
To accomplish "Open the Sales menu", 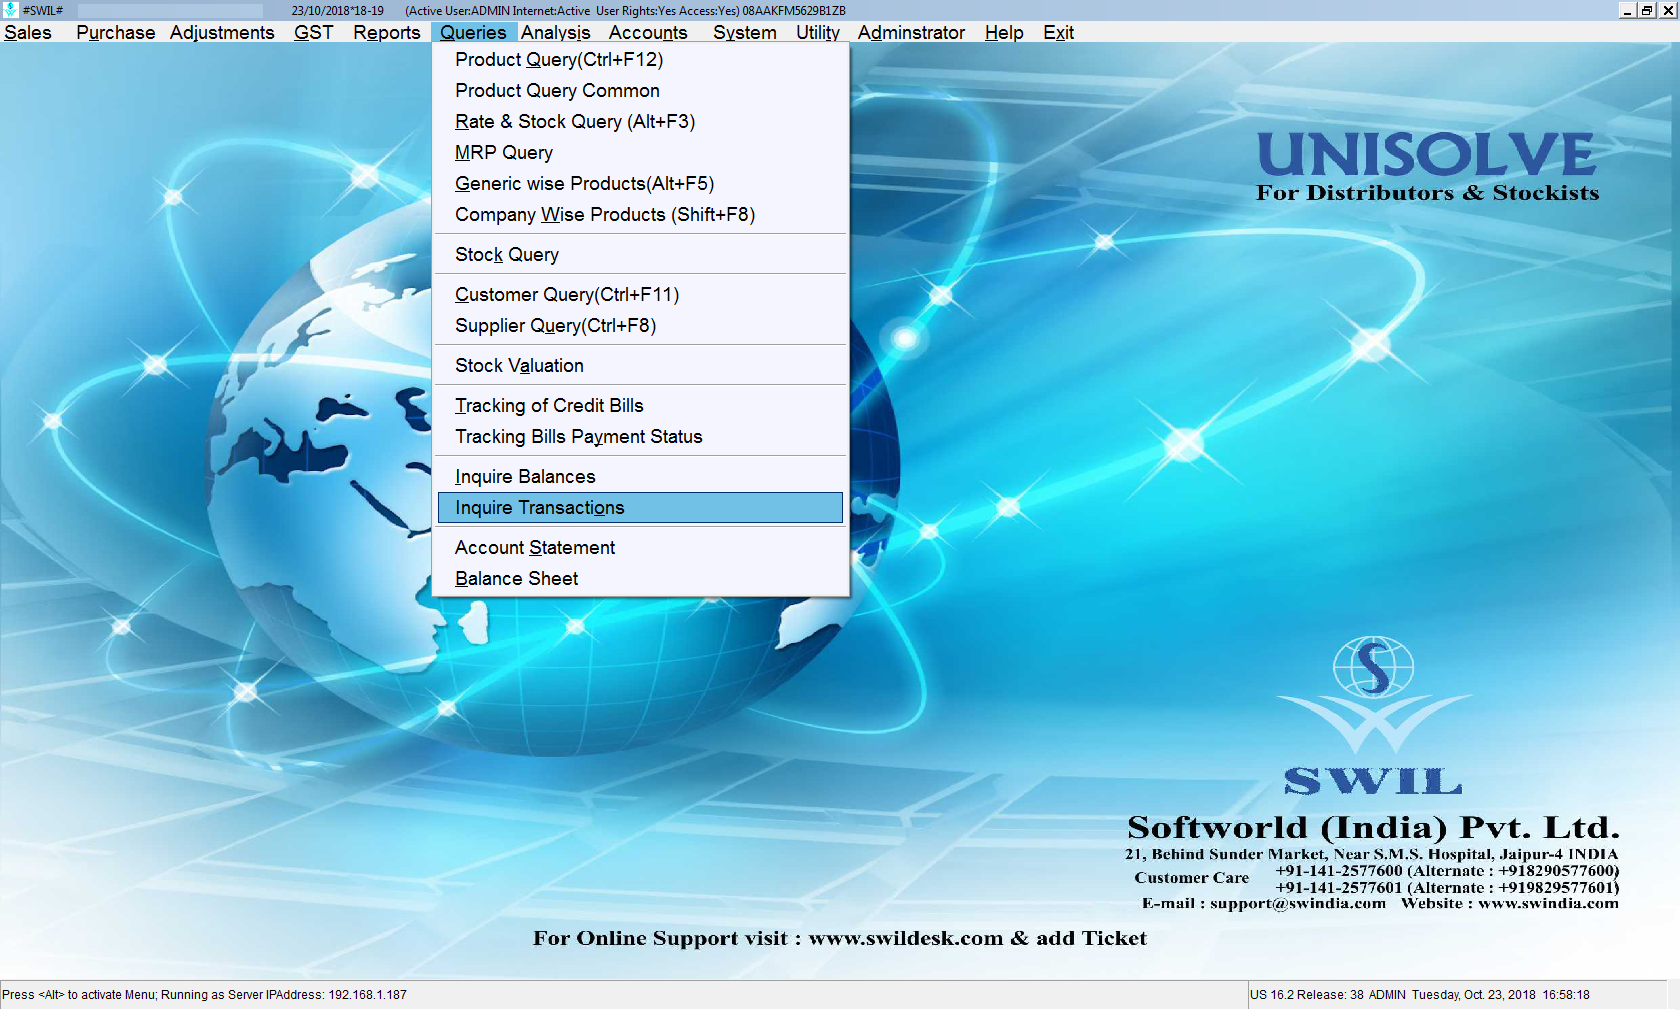I will click(x=28, y=33).
